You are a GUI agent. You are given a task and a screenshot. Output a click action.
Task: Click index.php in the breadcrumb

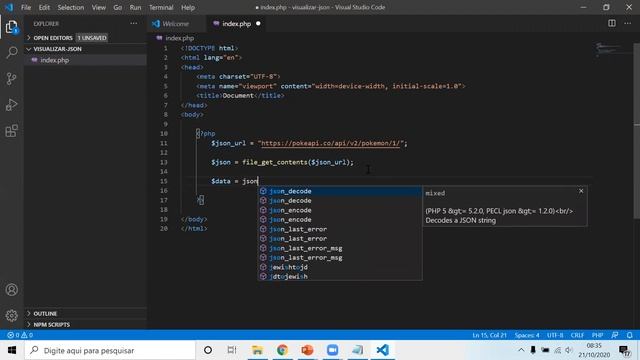point(180,38)
